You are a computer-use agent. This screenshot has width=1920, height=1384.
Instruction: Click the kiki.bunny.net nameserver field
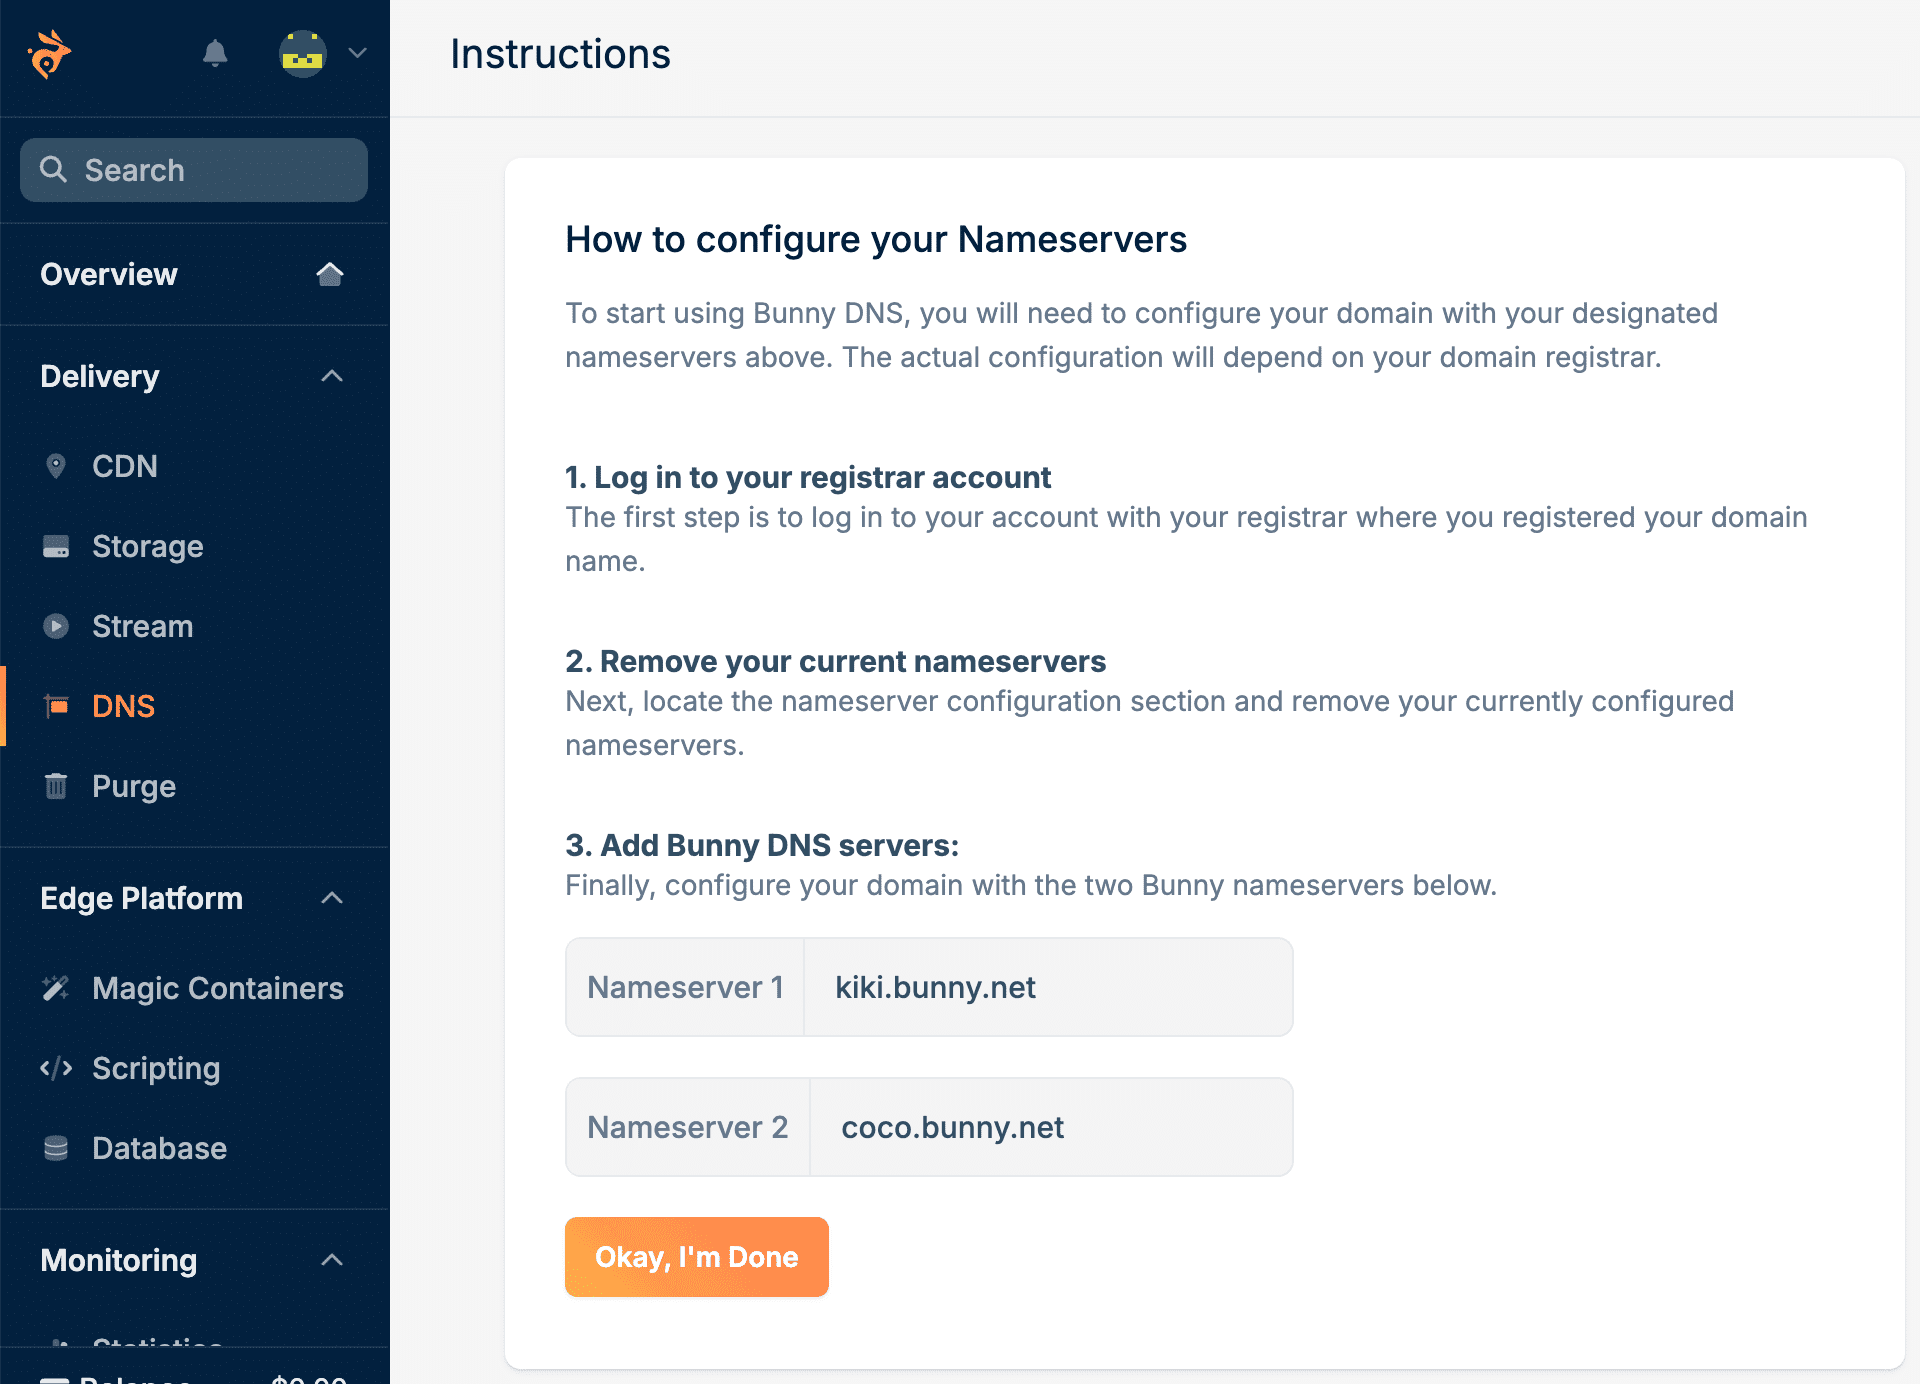pos(1047,988)
